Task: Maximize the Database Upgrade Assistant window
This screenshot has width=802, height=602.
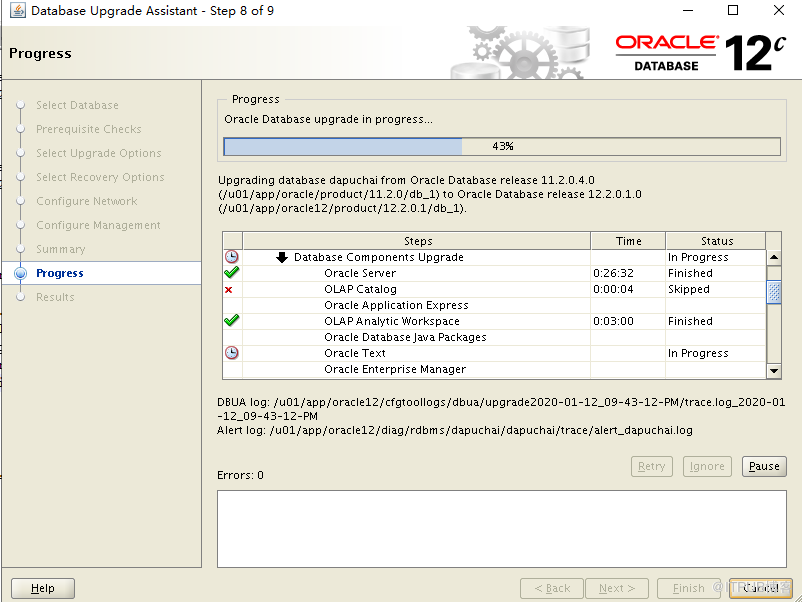Action: point(733,10)
